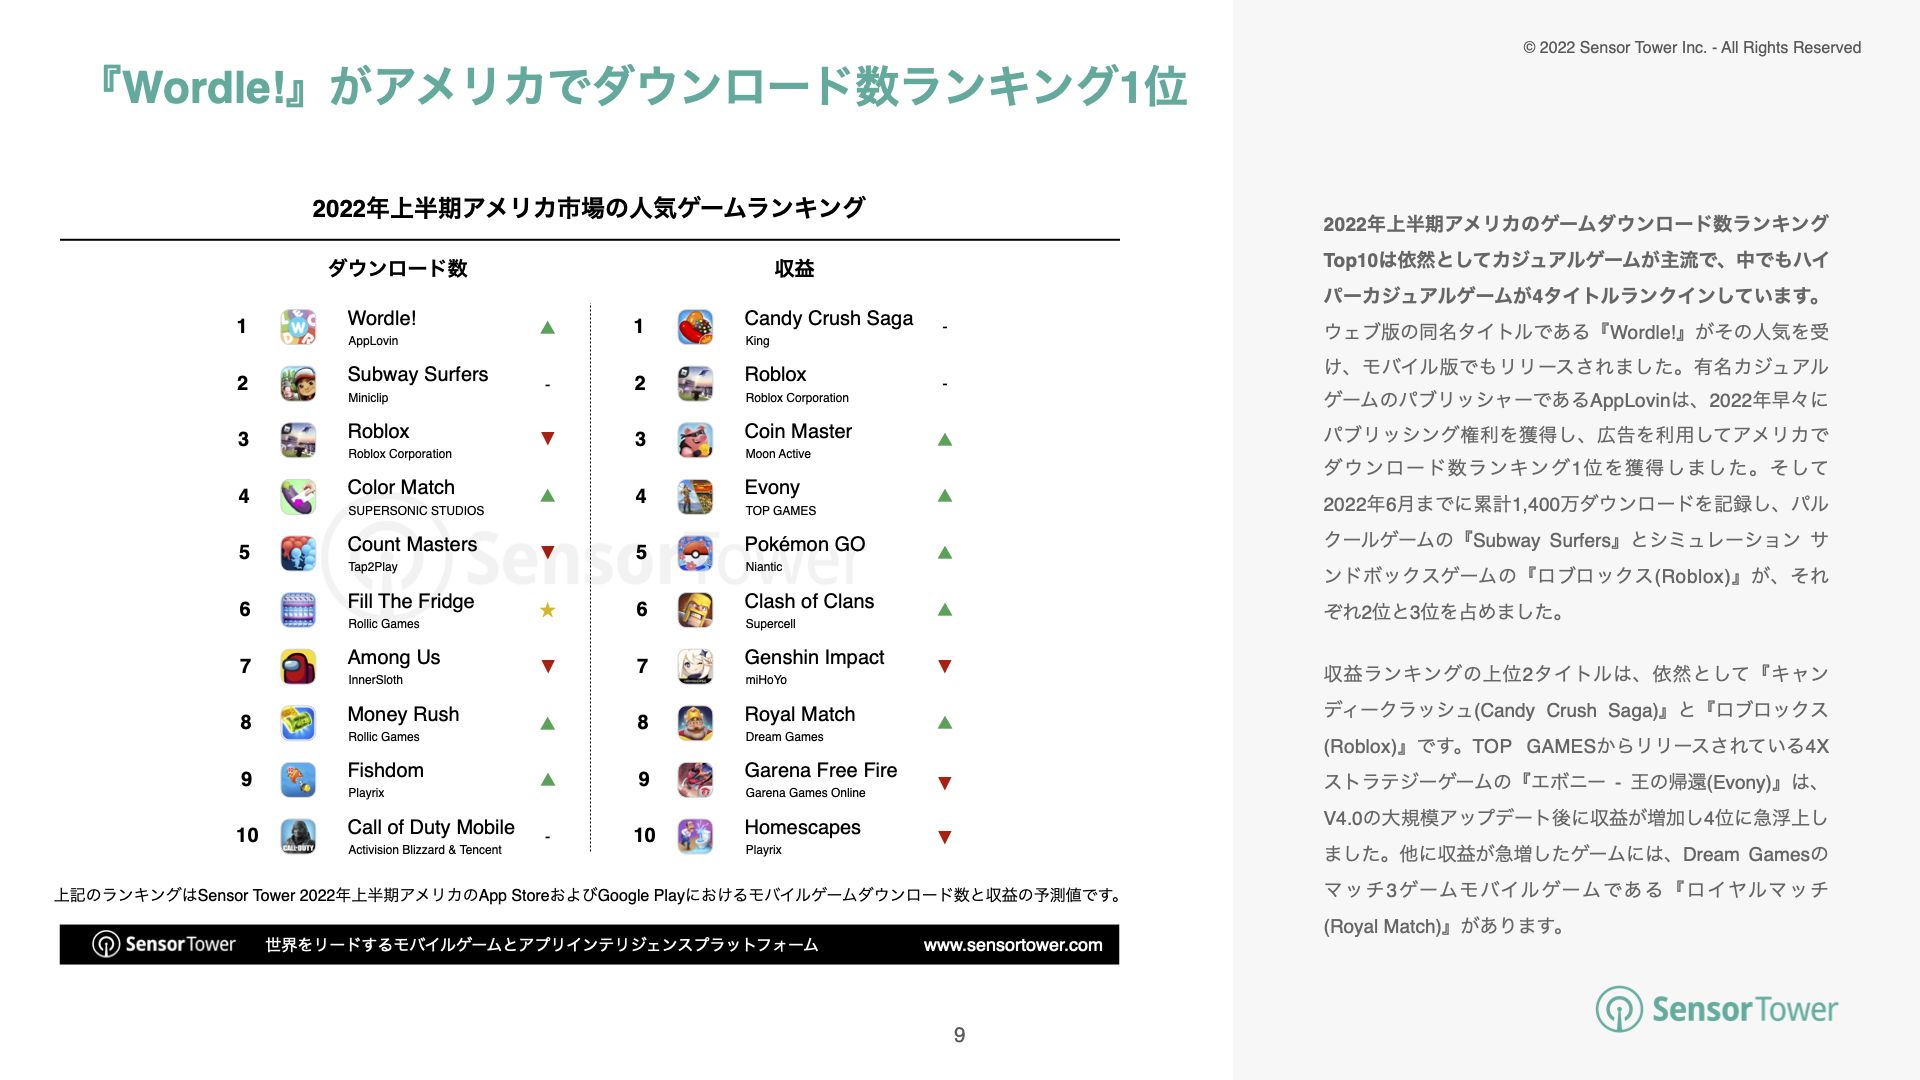
Task: Click the Sensor Tower logo in footer banner
Action: point(164,944)
